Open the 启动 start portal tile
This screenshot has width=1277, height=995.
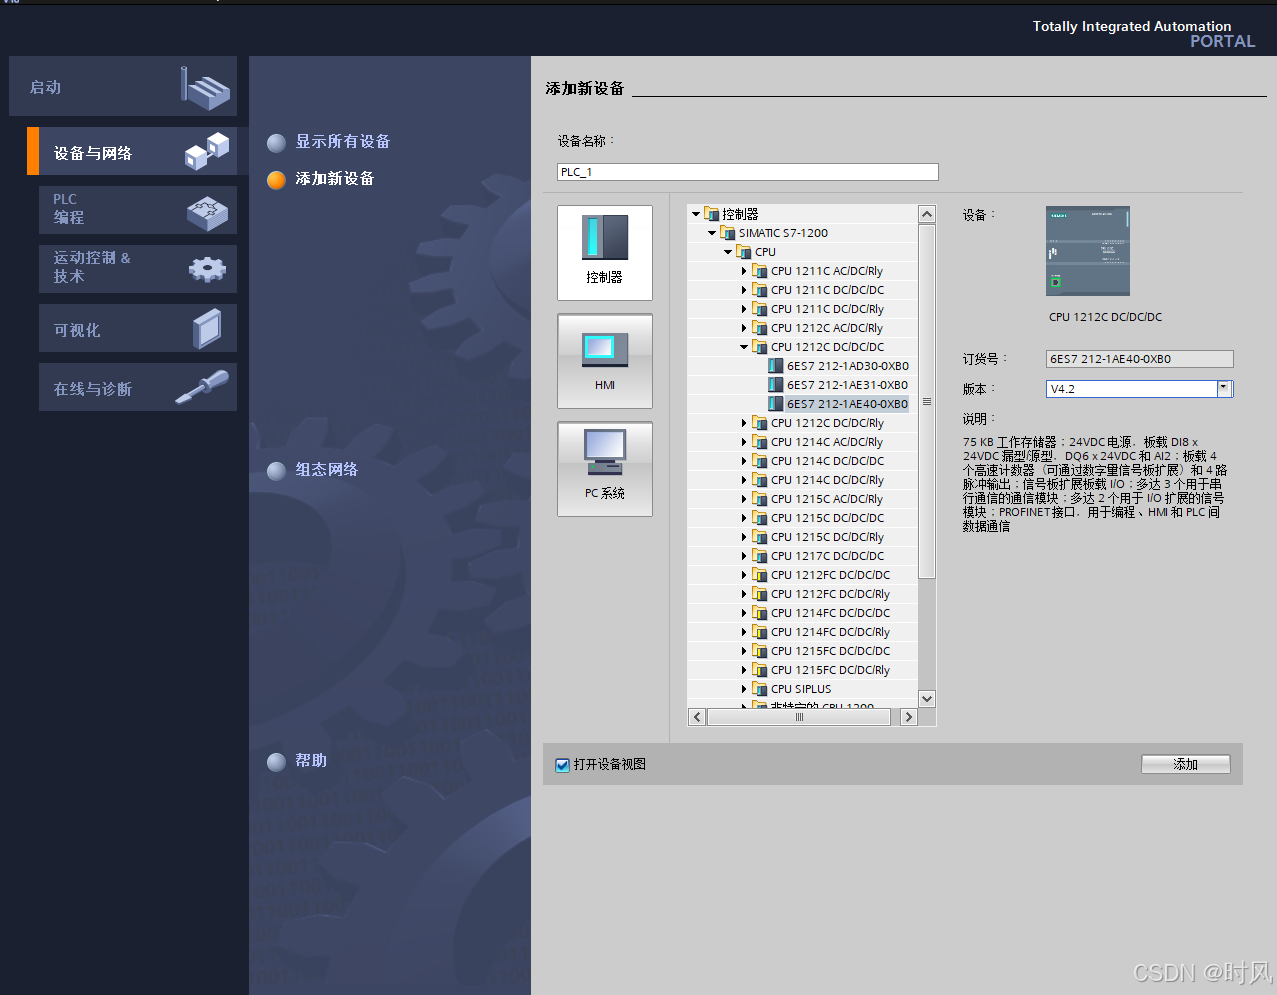coord(123,86)
